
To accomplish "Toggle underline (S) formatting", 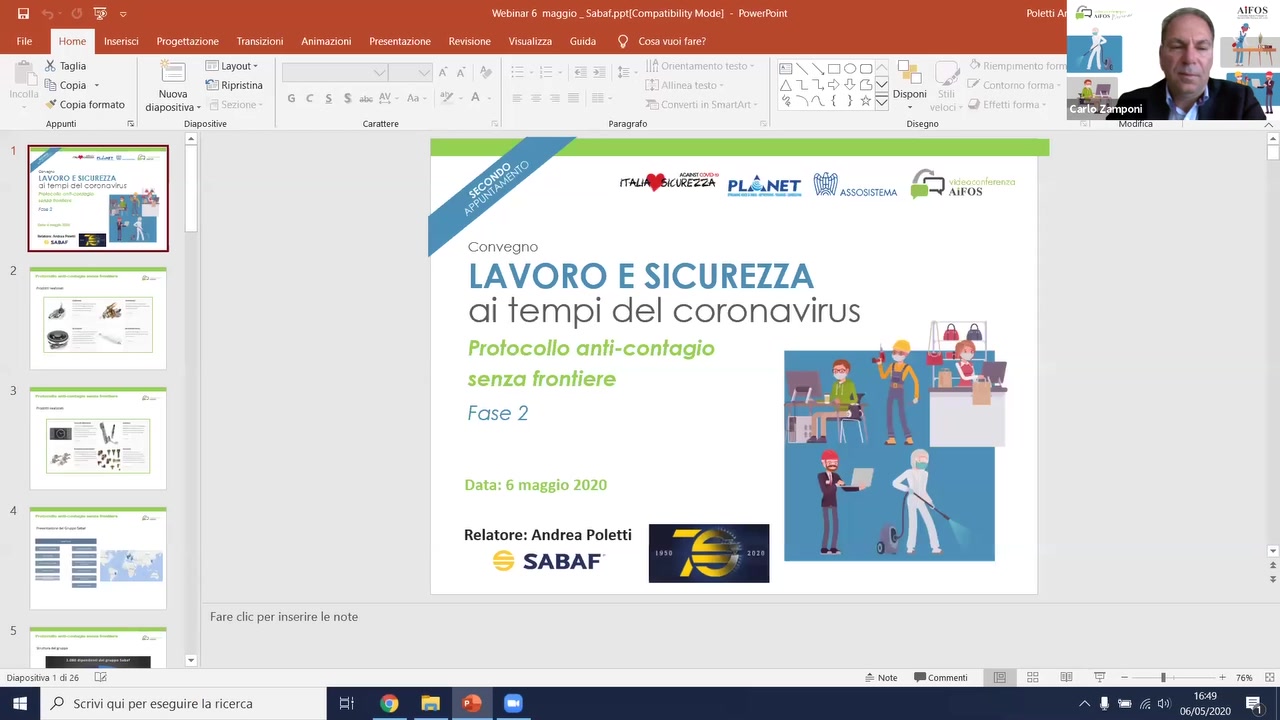I will pos(328,98).
